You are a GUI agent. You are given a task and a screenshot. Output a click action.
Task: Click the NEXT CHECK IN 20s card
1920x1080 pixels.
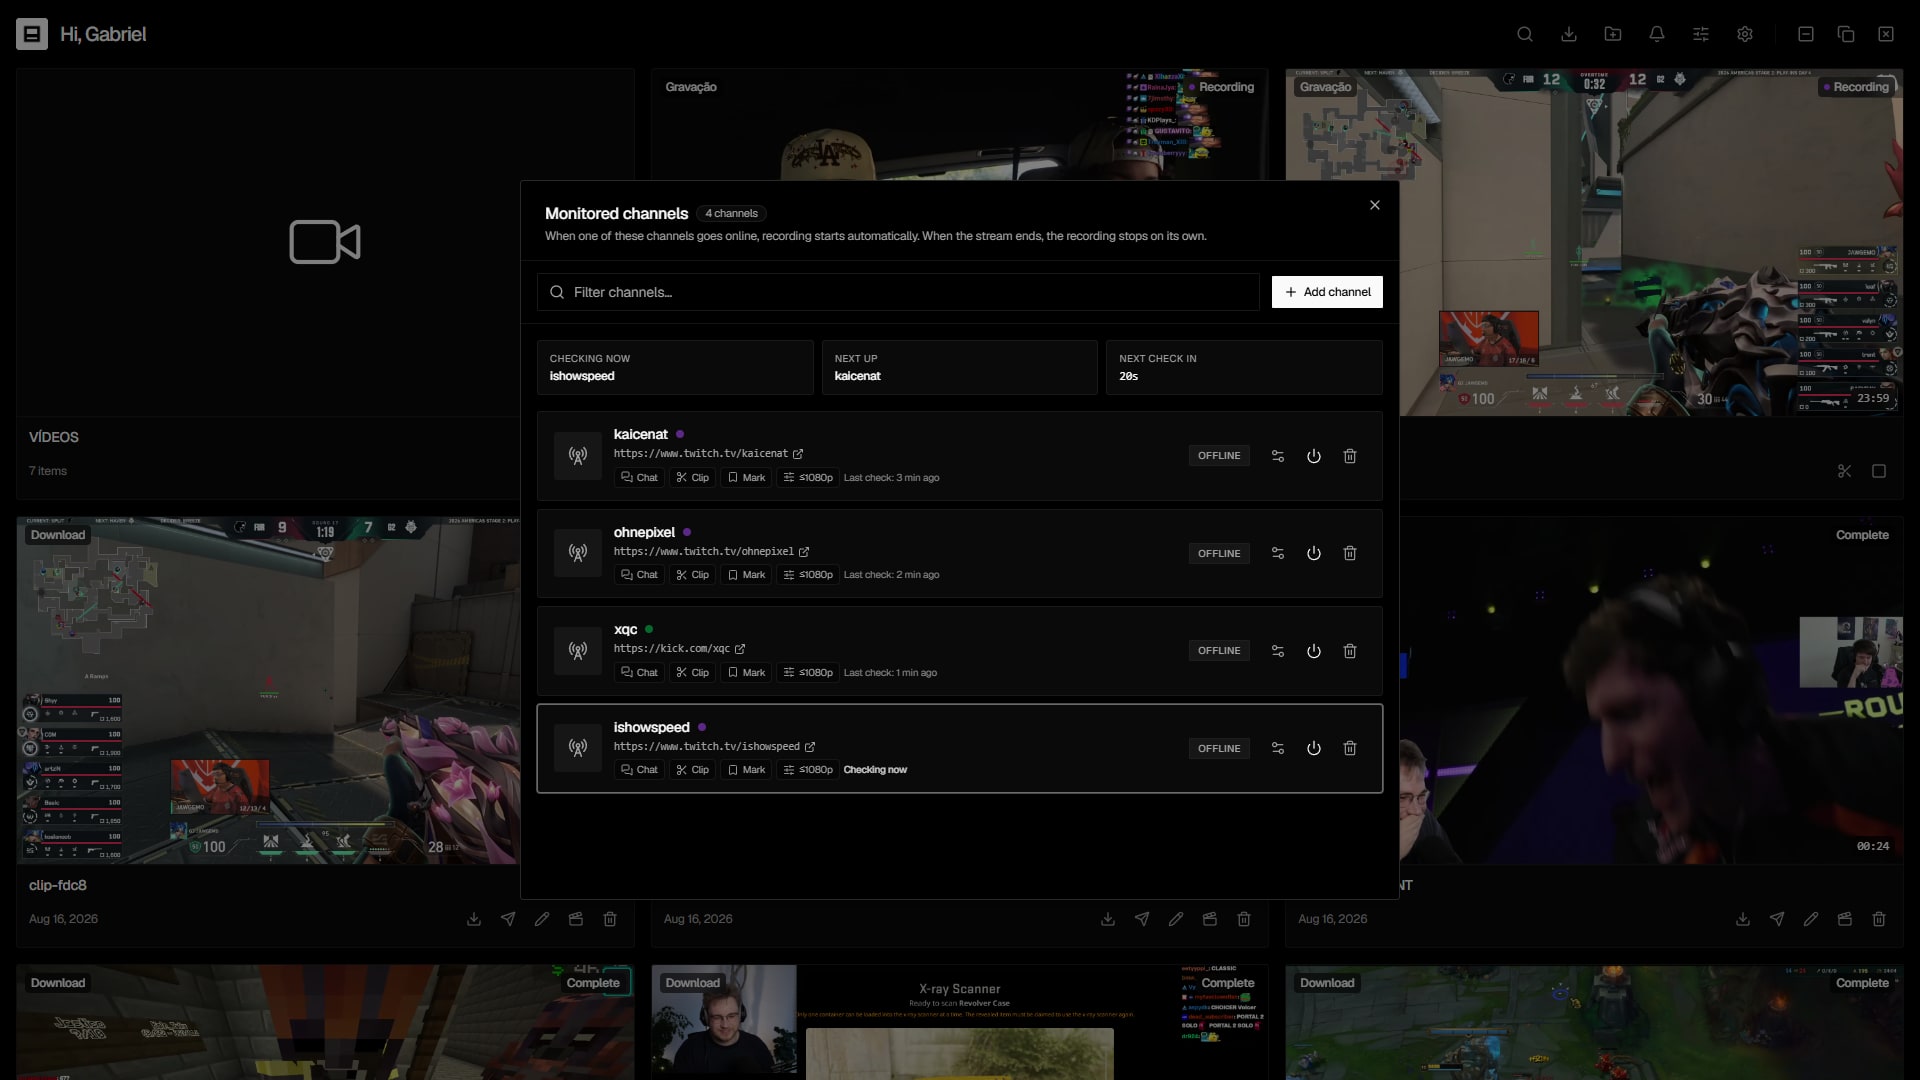pos(1244,367)
